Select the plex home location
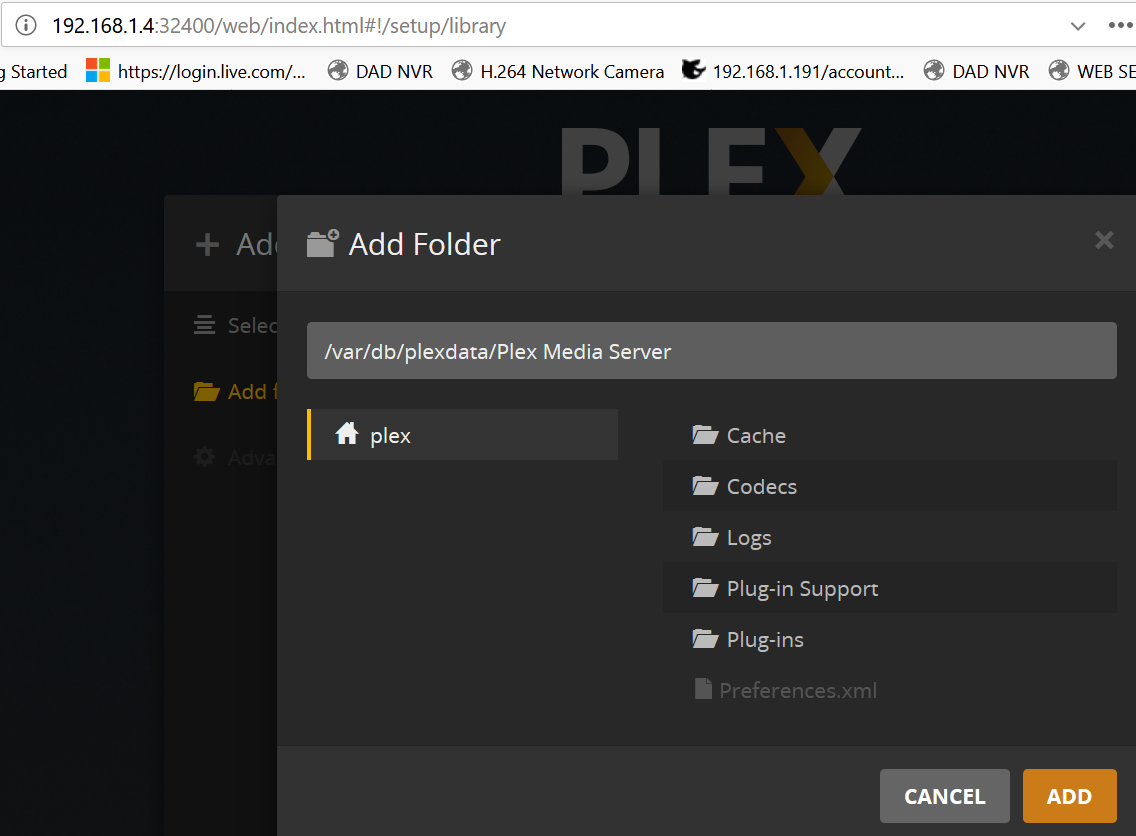The image size is (1136, 836). click(463, 435)
